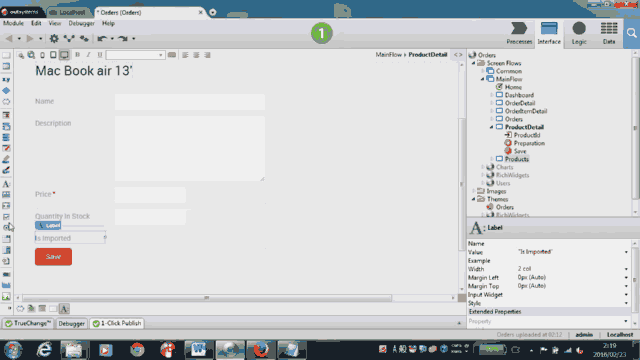Select the Image widget at toolbox bottom
The height and width of the screenshot is (360, 640).
6,297
